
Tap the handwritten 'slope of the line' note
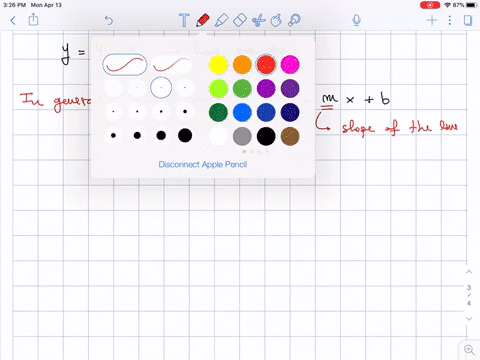(399, 127)
